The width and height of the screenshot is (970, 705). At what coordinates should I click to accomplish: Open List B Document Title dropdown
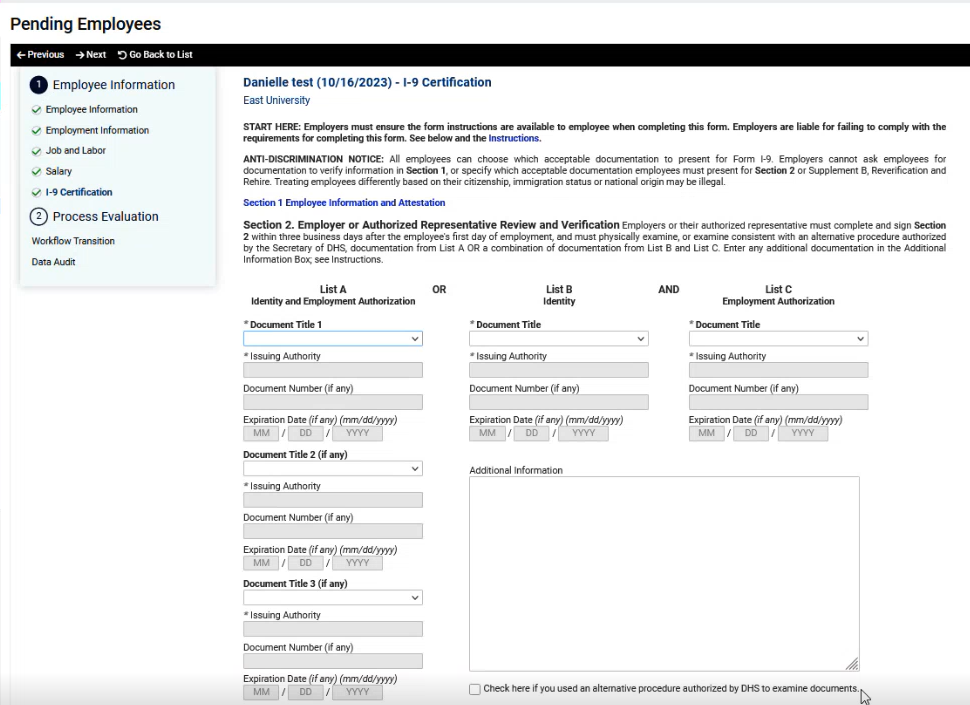click(558, 339)
